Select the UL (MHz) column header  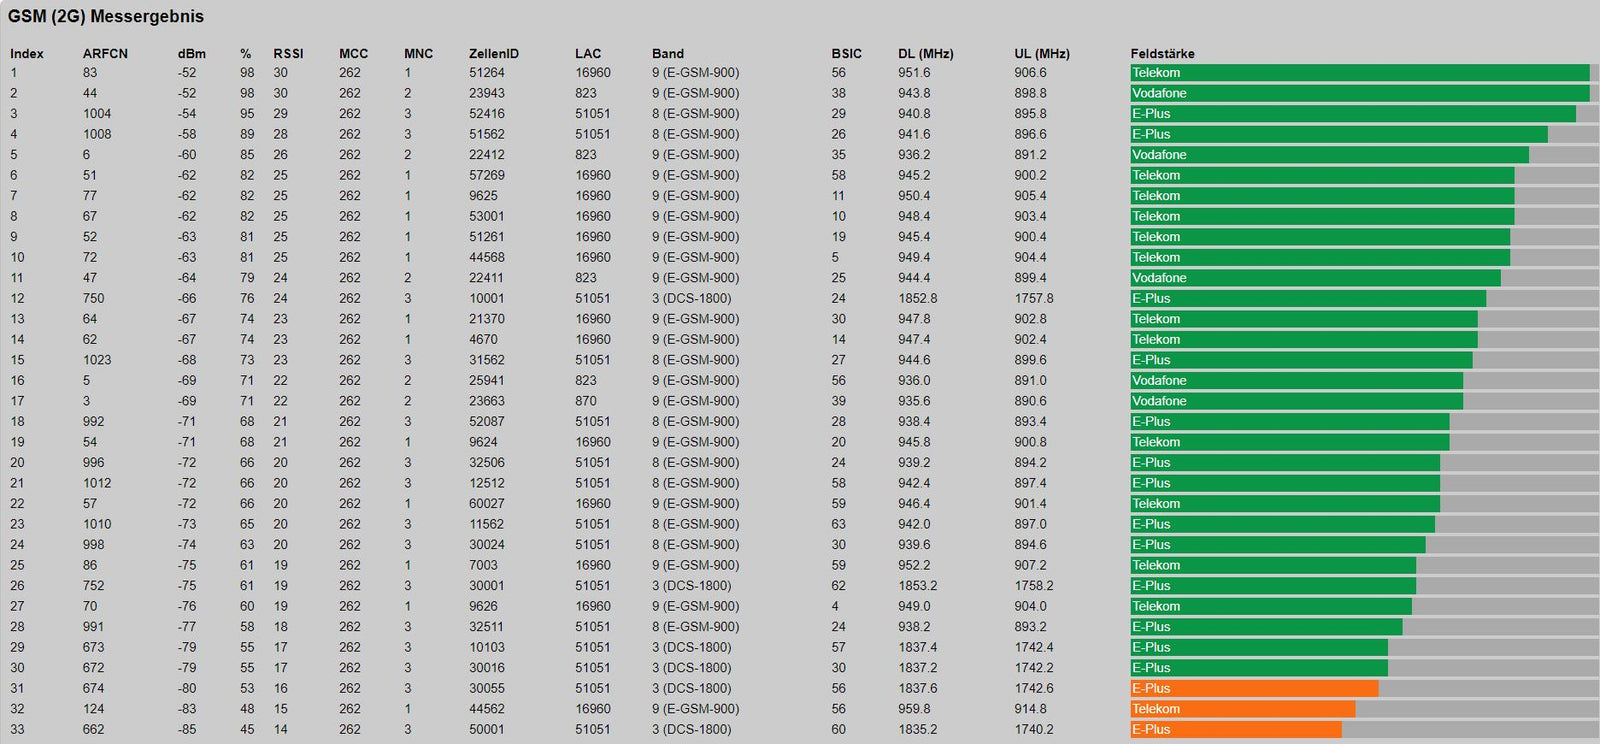coord(1041,54)
